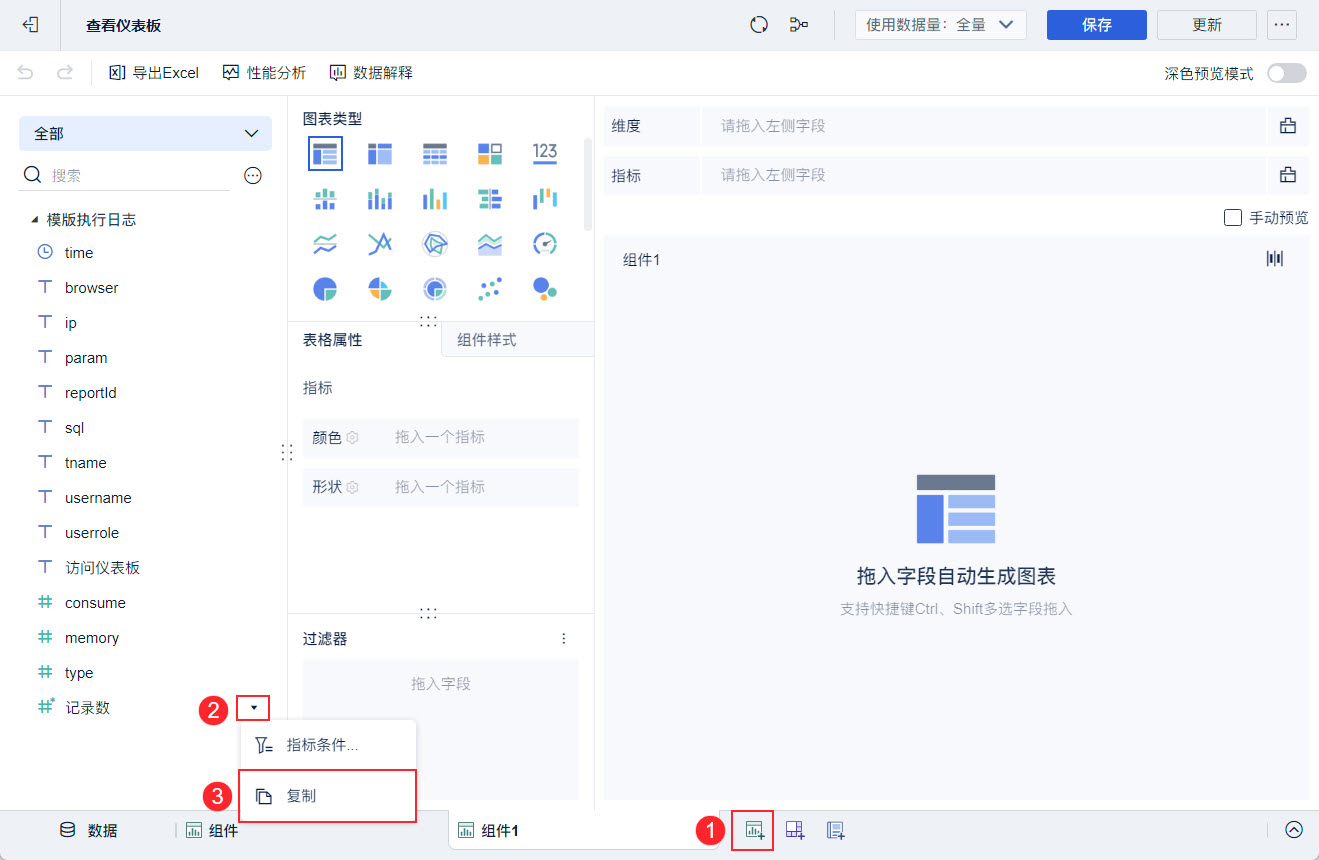This screenshot has height=860, width=1319.
Task: Select the partitioned line chart type
Action: [x=325, y=243]
